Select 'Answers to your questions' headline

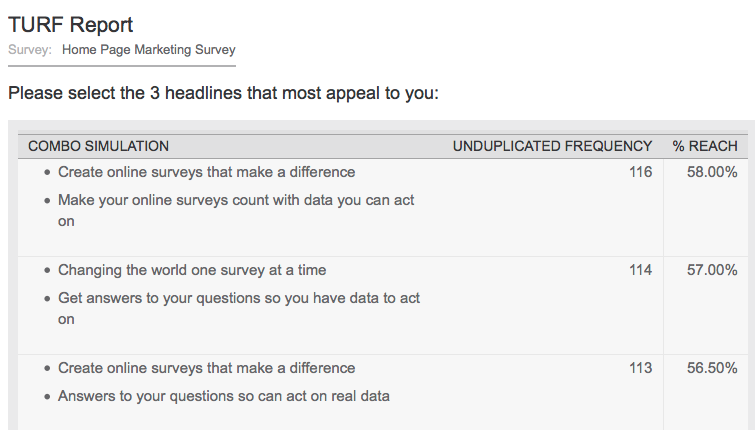pos(224,396)
